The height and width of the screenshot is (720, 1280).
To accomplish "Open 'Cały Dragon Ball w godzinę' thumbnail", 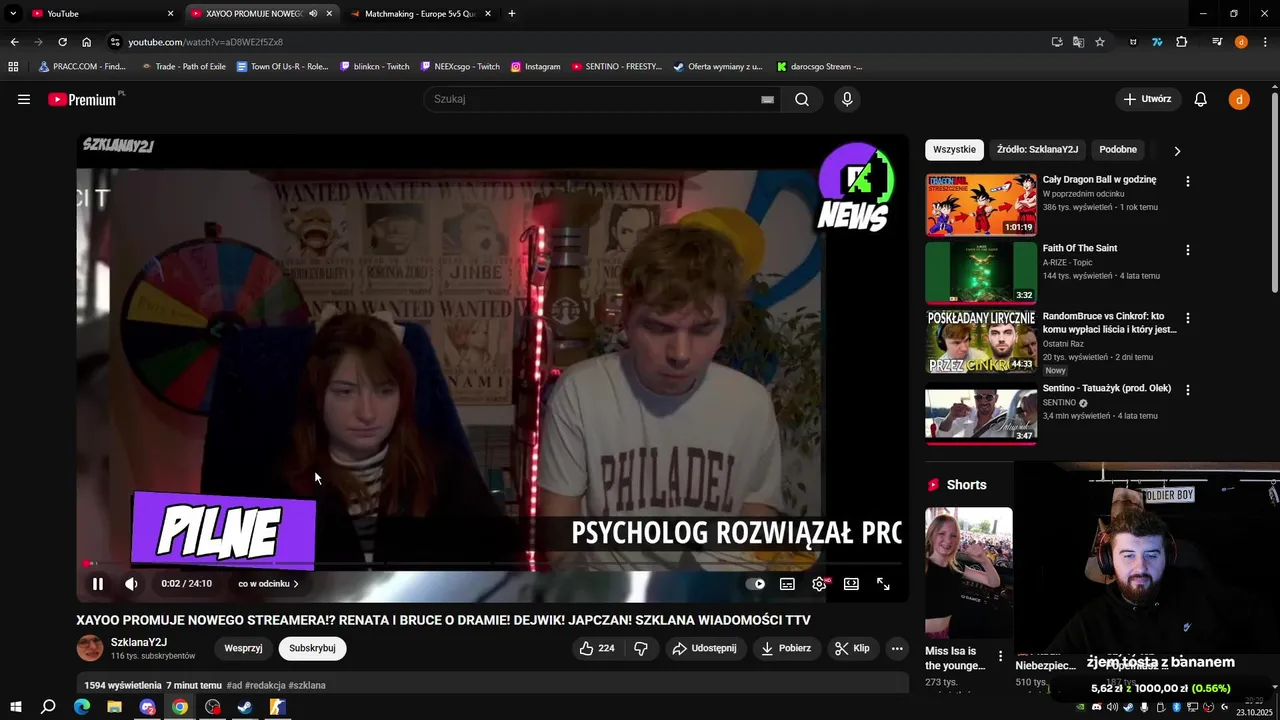I will coord(981,205).
